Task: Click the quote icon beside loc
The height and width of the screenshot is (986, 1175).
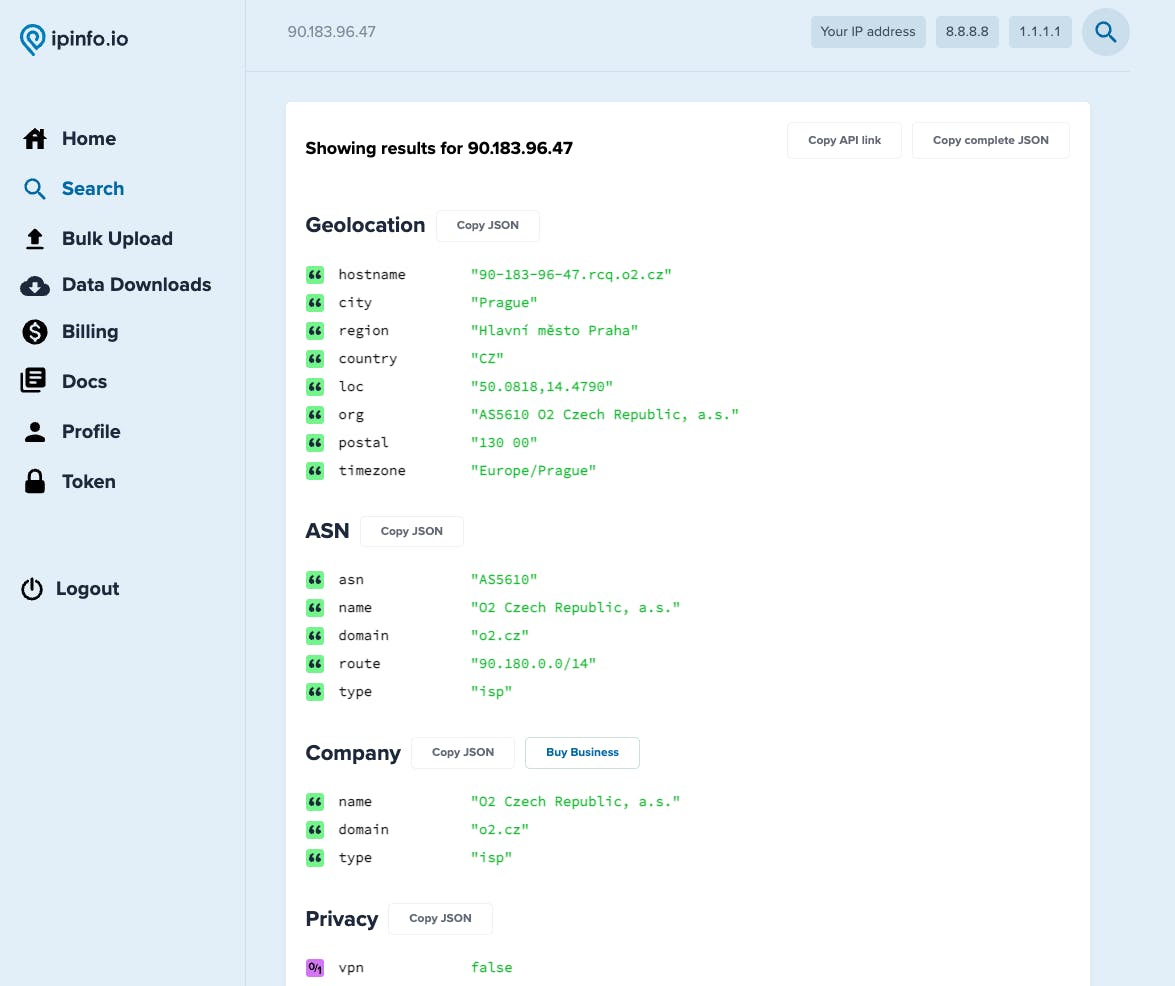Action: click(x=315, y=387)
